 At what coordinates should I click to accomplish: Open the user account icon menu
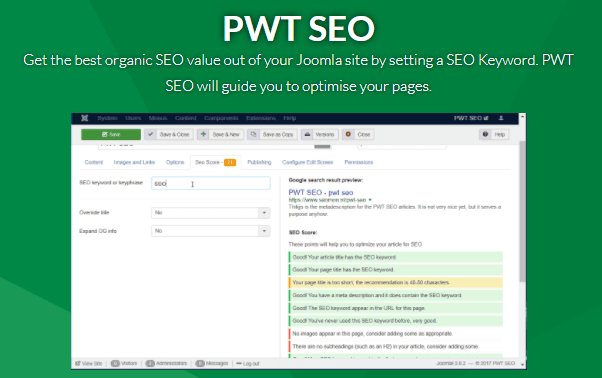coord(501,118)
